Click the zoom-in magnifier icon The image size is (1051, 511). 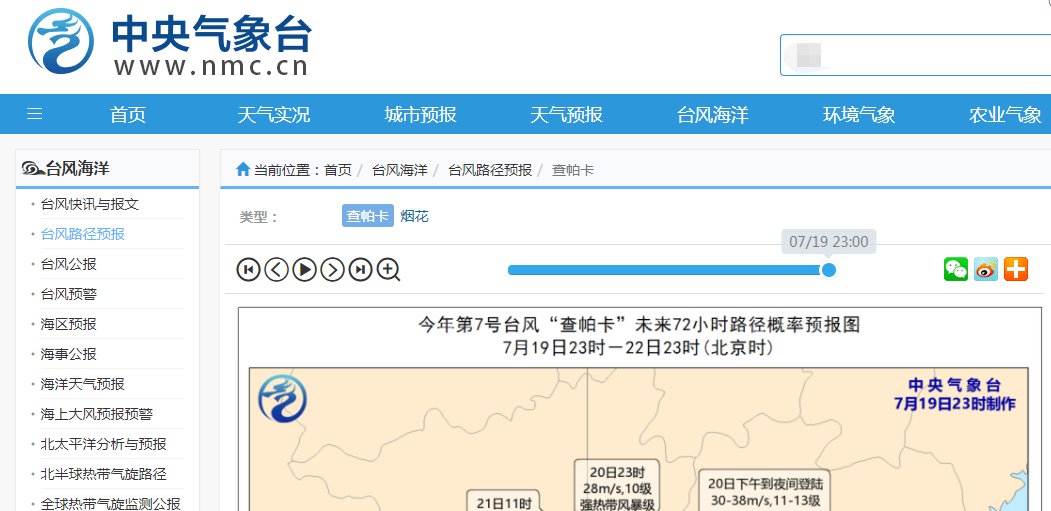388,269
